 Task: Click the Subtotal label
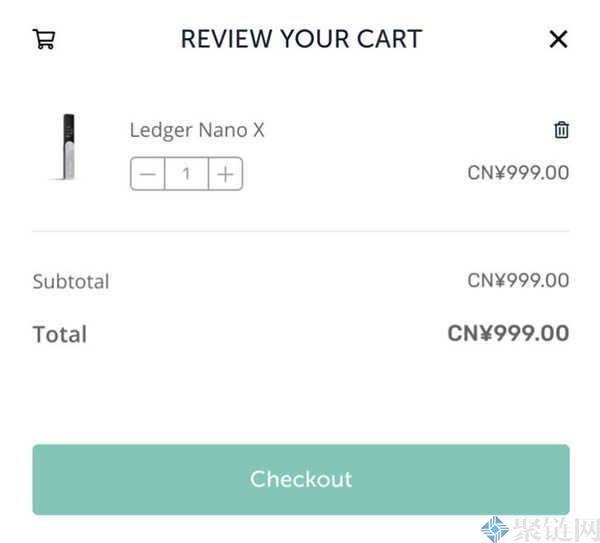pos(71,281)
